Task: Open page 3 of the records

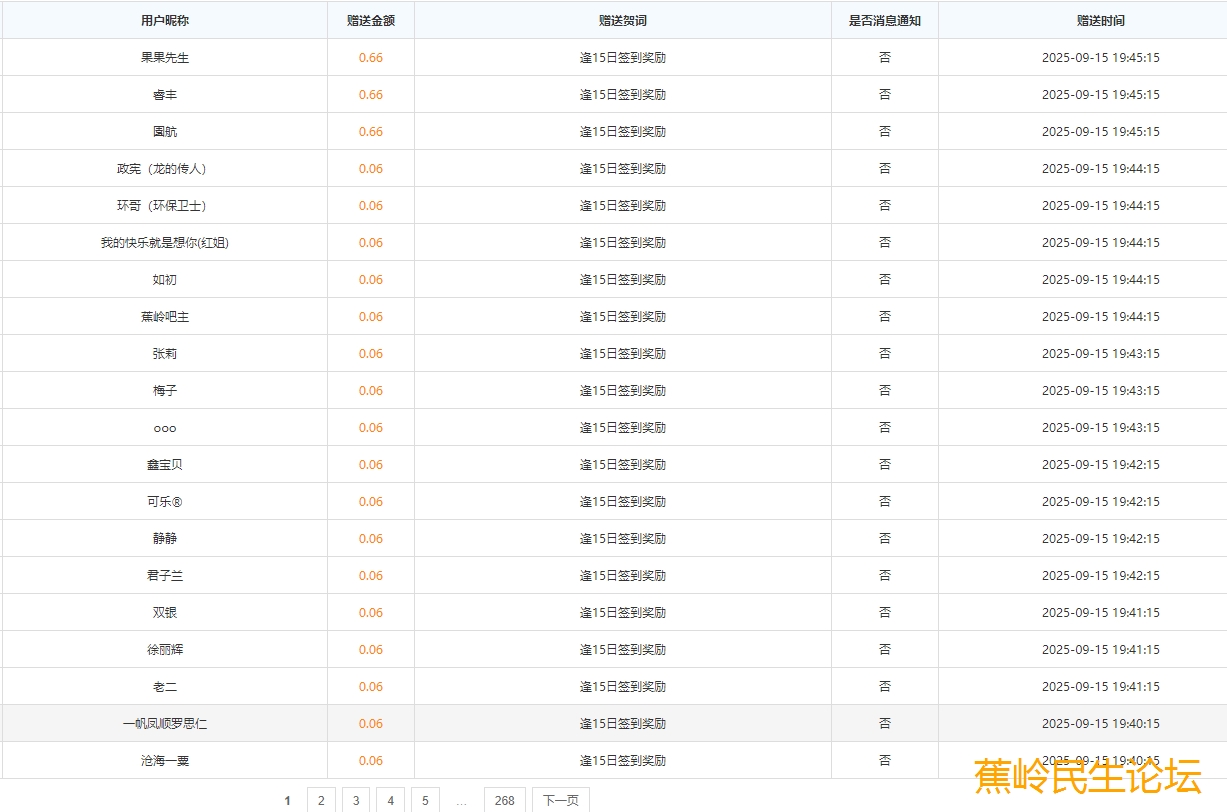Action: [356, 800]
